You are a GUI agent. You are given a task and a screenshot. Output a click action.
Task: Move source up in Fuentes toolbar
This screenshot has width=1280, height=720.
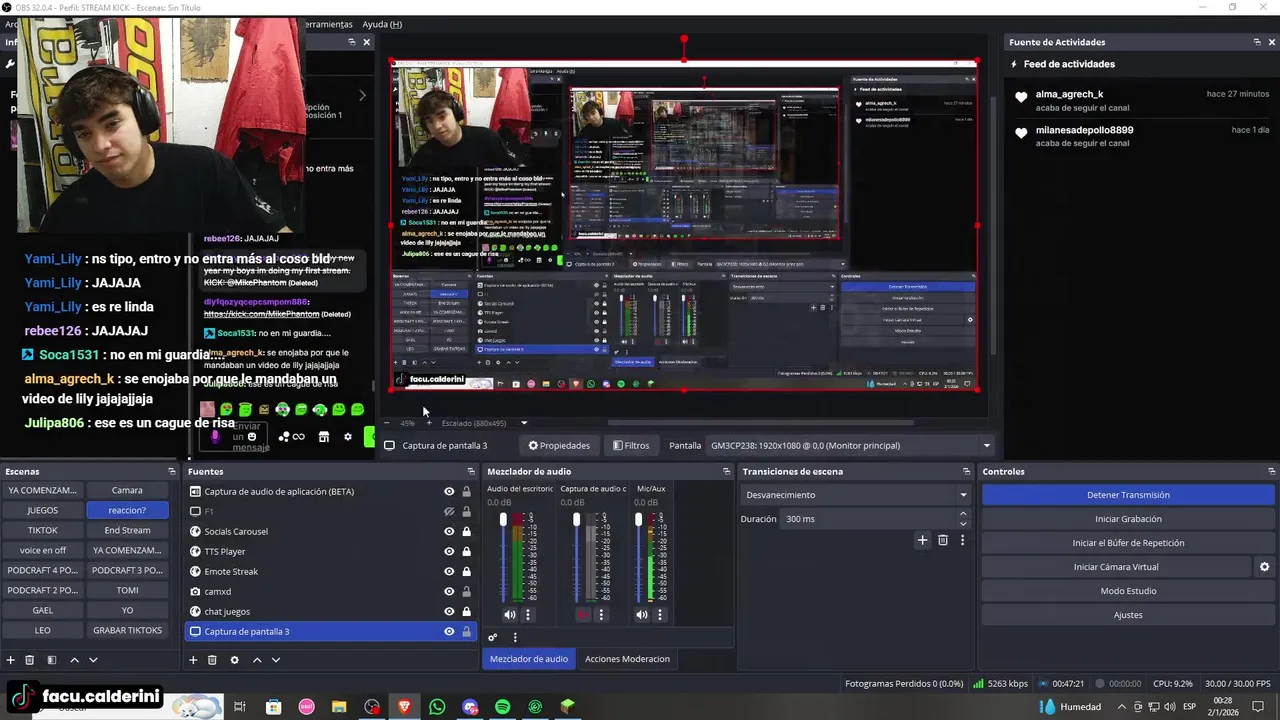coord(257,660)
